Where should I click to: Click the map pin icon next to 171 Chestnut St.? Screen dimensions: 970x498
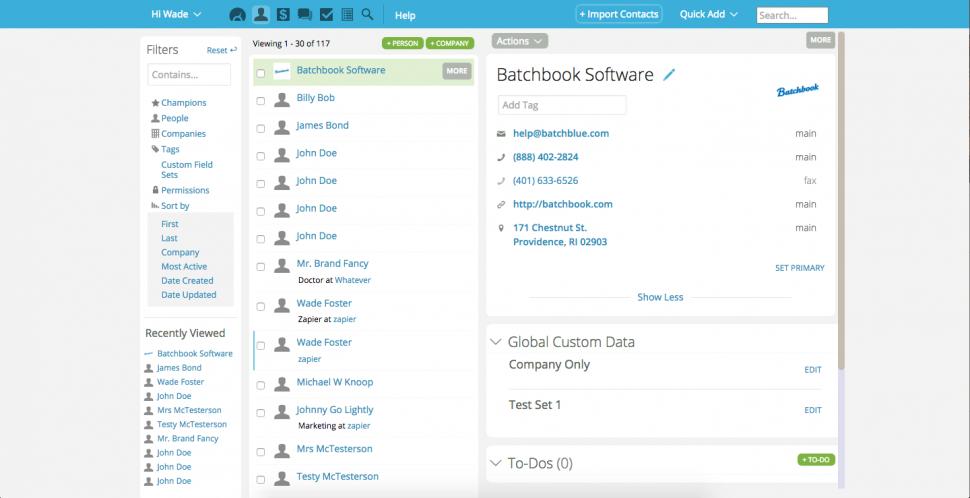501,228
